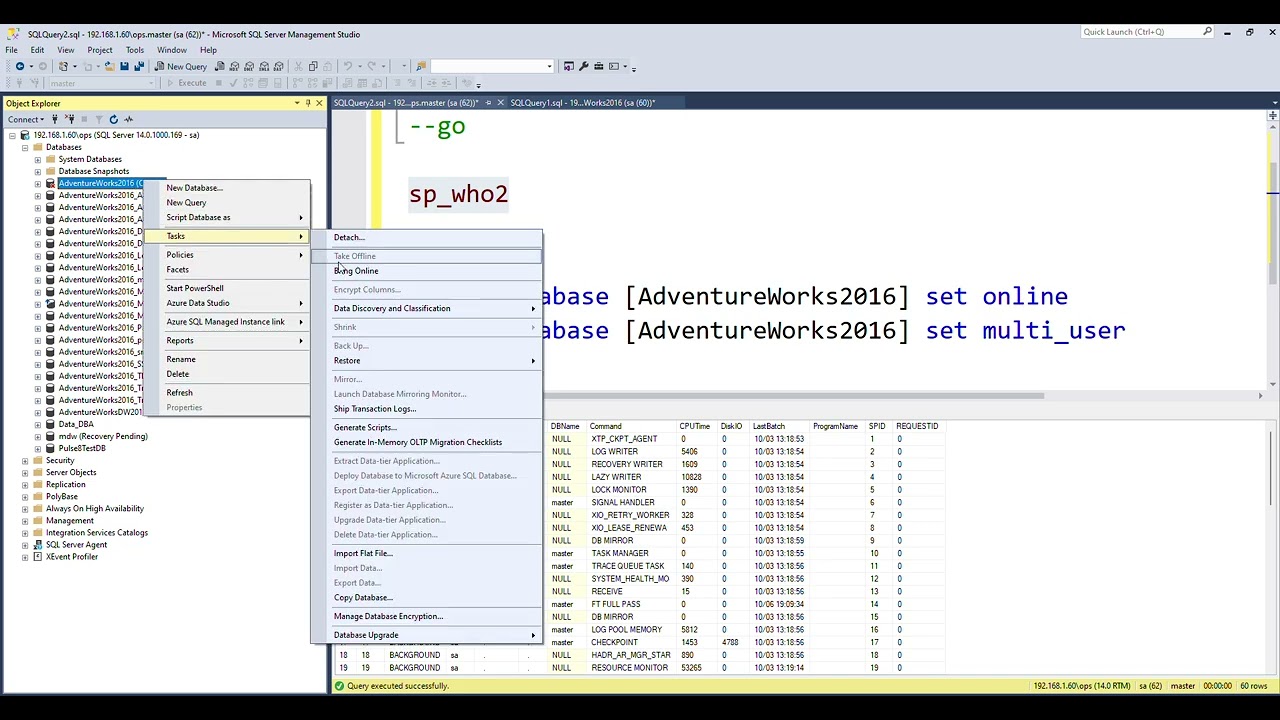The image size is (1280, 720).
Task: Click Import Flat File... entry
Action: point(427,553)
